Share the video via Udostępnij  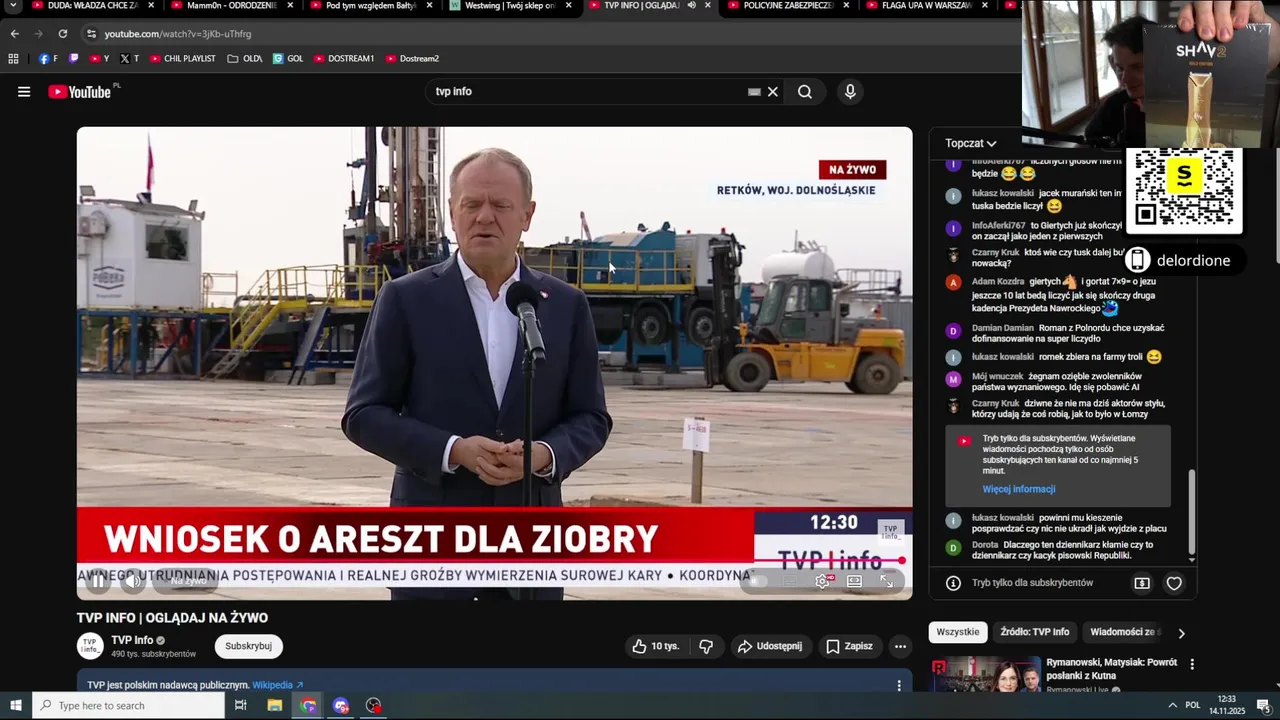[770, 646]
